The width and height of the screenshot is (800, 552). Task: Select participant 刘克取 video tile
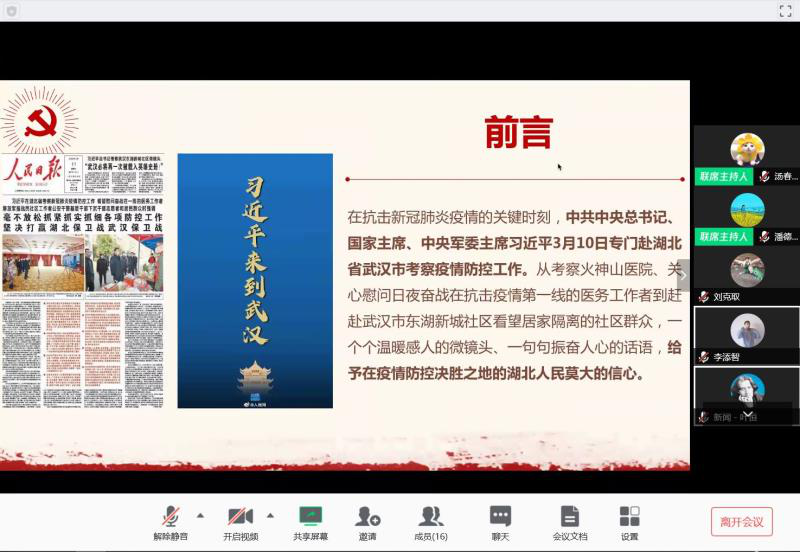point(746,273)
